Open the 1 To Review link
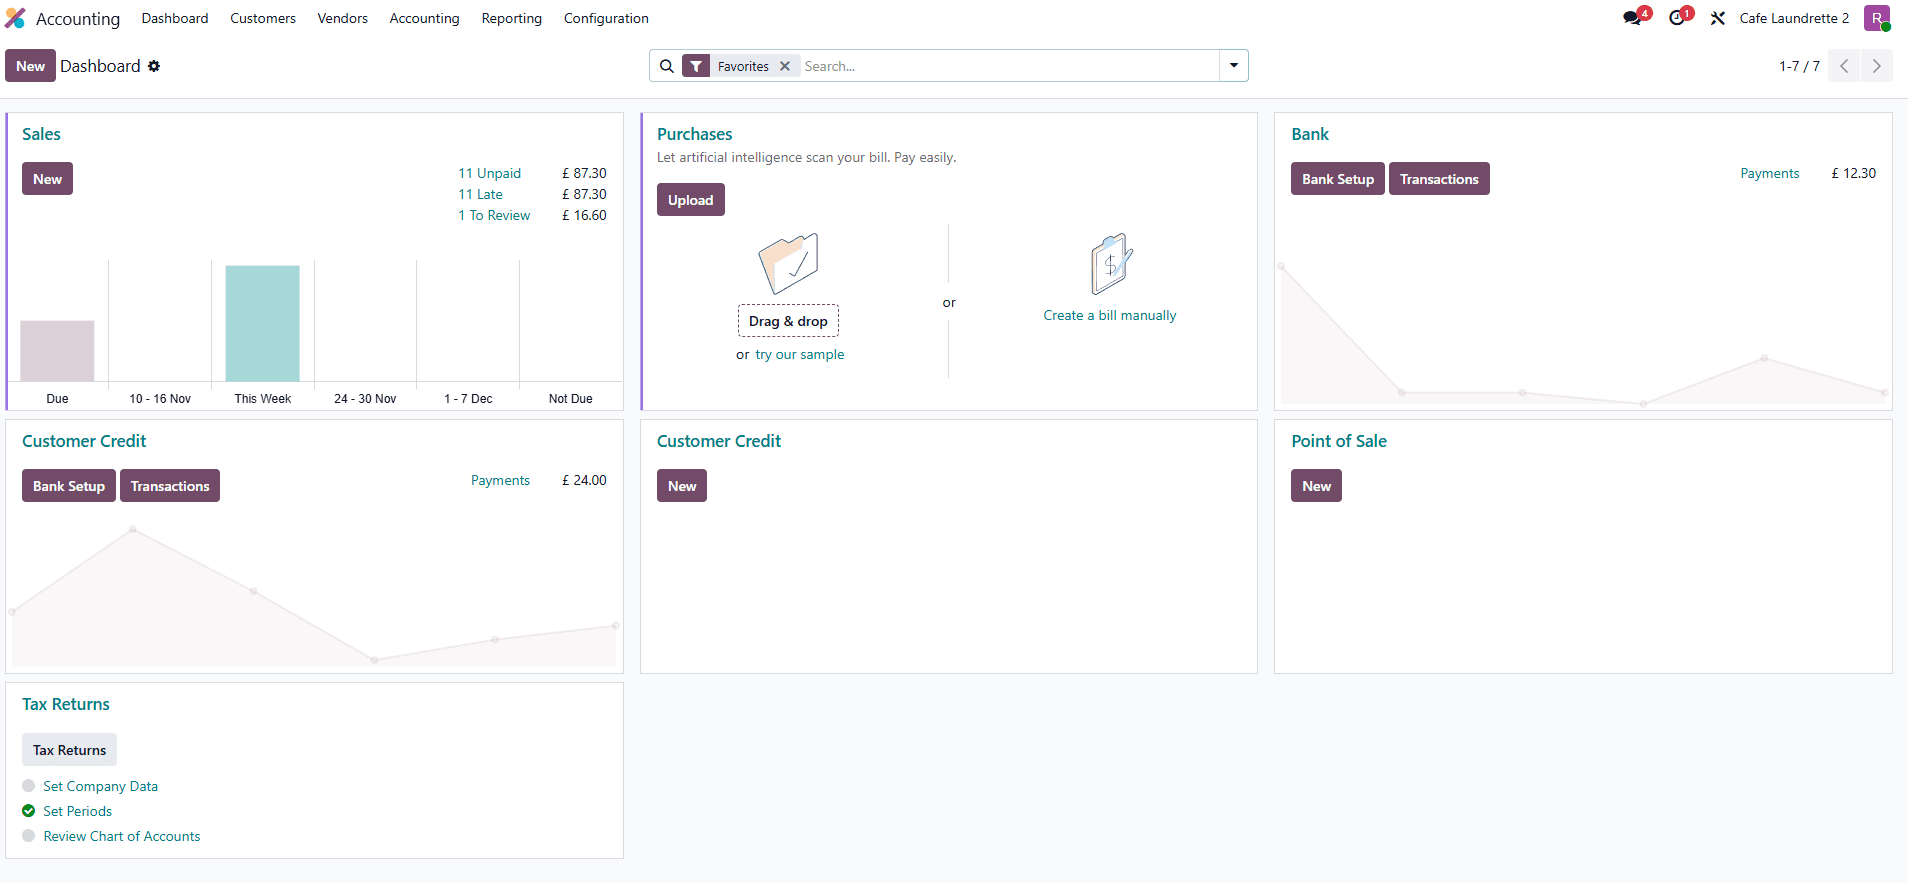The width and height of the screenshot is (1908, 883). pos(494,215)
